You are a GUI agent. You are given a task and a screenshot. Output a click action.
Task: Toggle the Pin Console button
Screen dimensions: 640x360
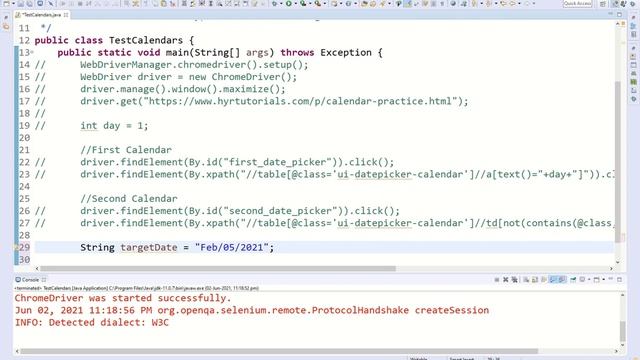tap(573, 280)
